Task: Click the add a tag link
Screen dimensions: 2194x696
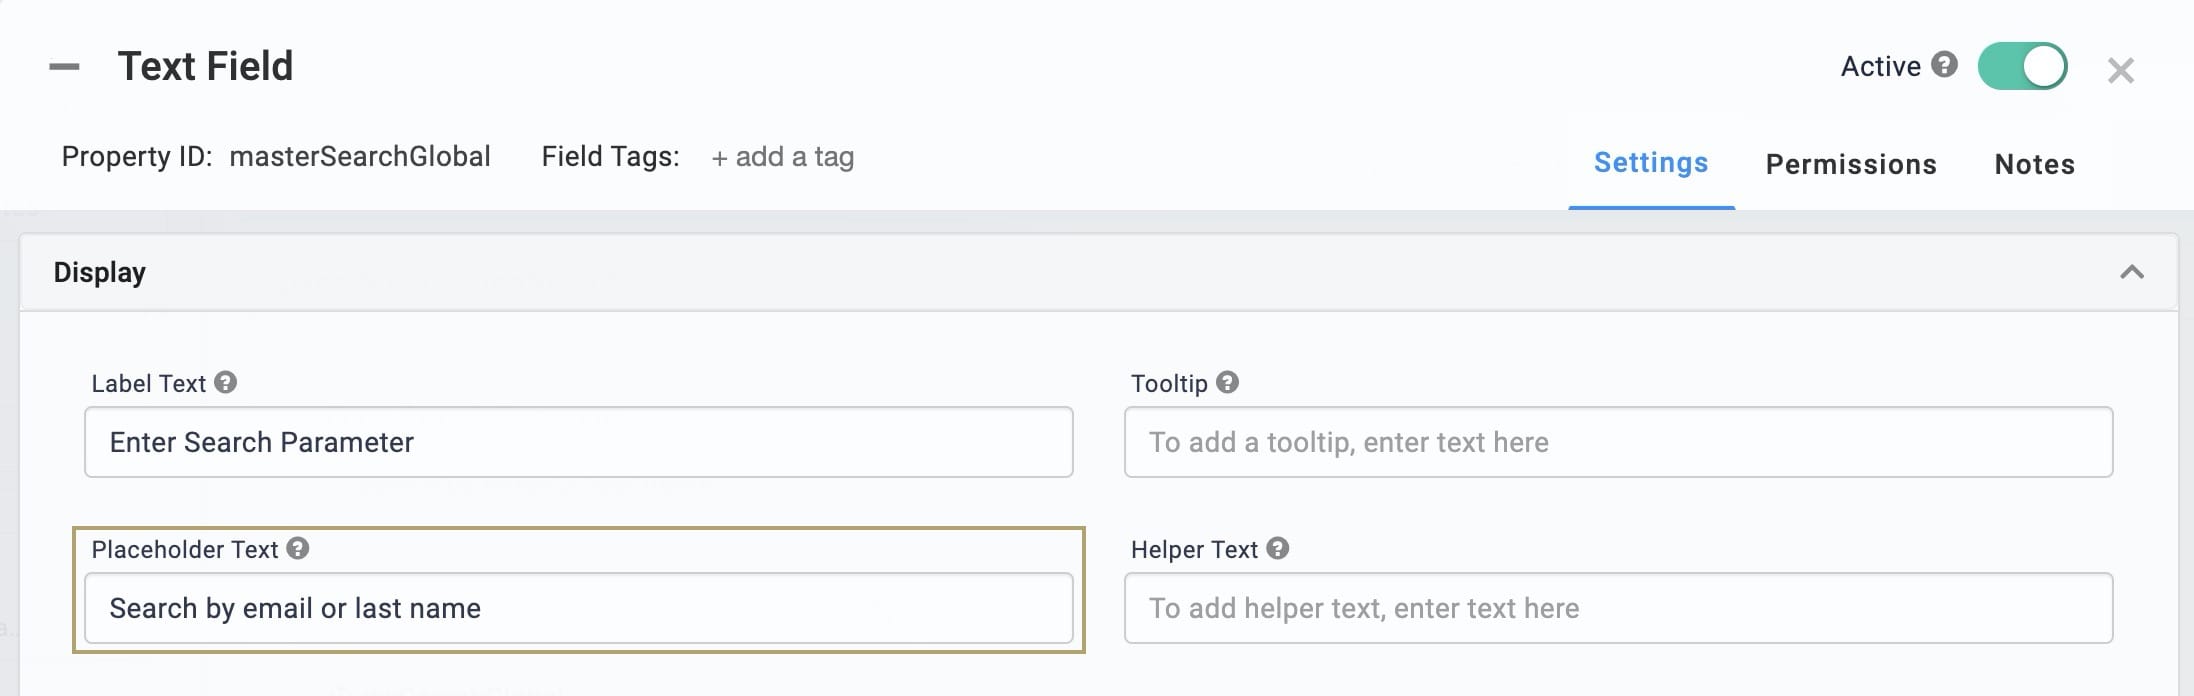Action: tap(782, 157)
